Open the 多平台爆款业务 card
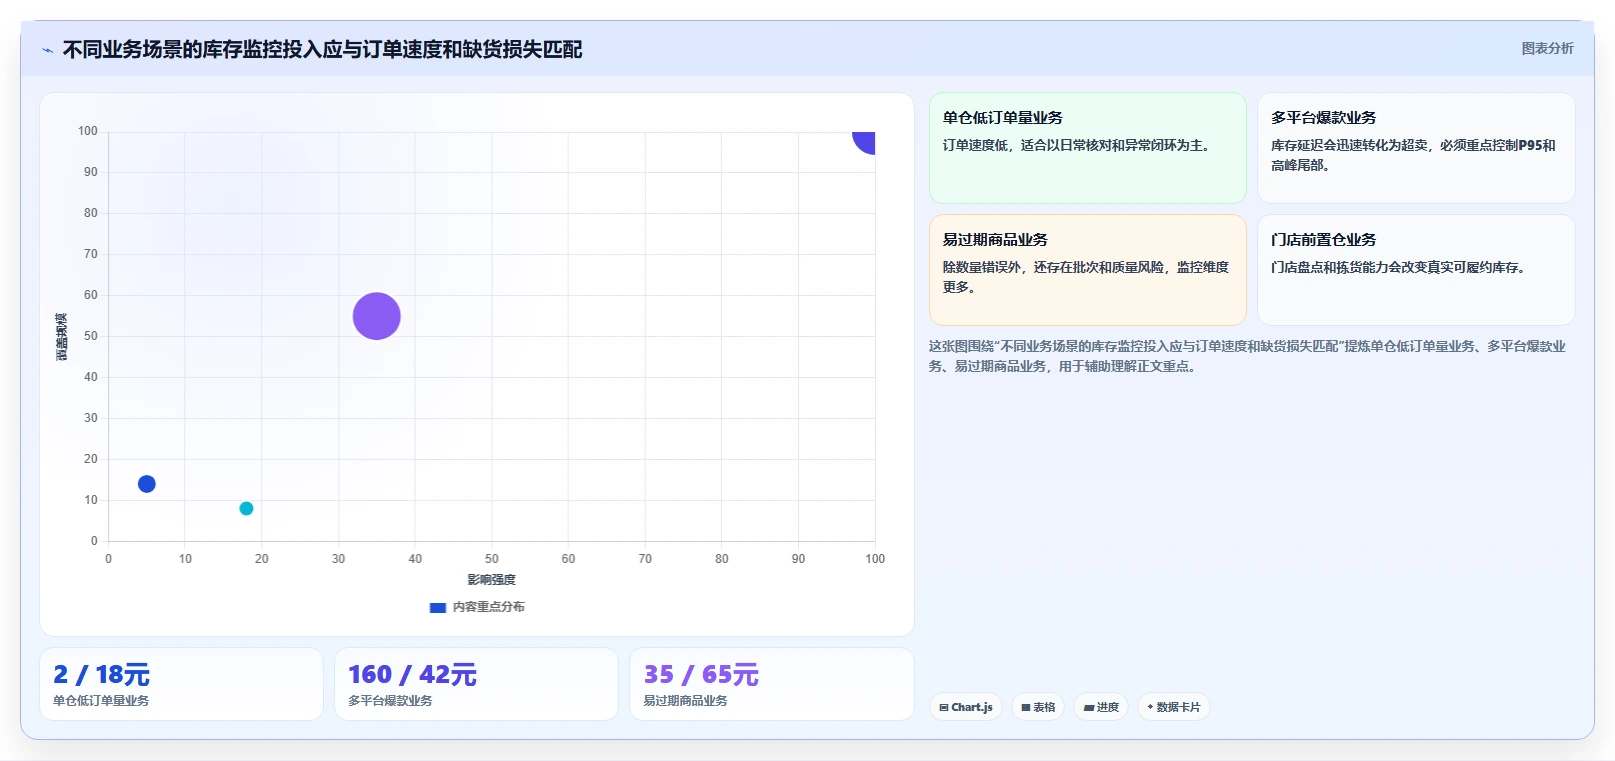The image size is (1615, 761). coord(1416,148)
